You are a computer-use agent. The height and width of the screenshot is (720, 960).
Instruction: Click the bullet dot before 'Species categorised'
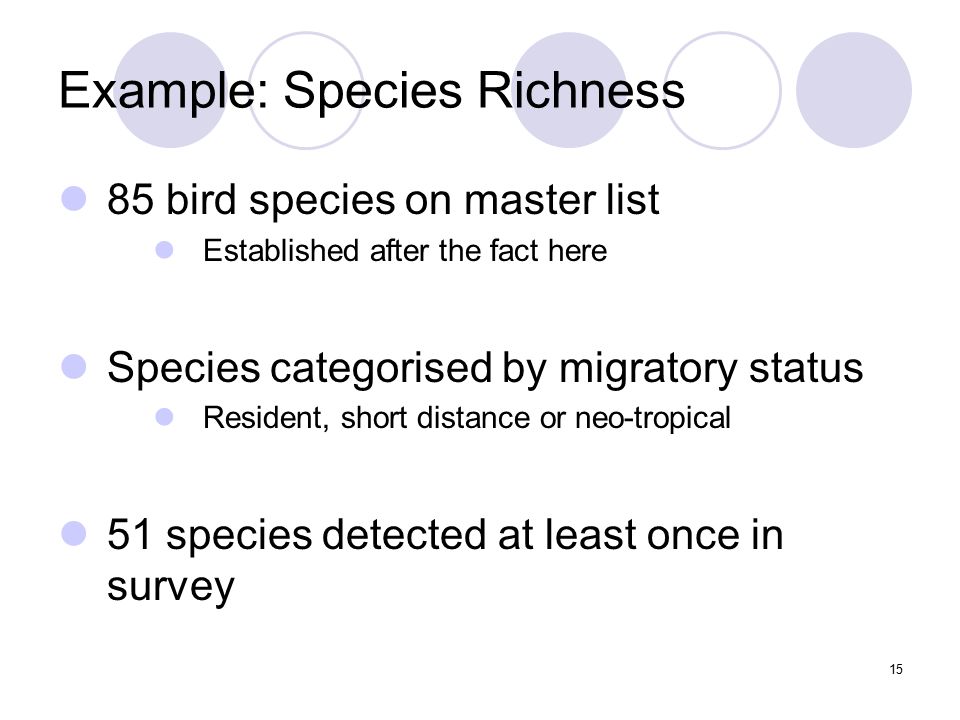click(74, 366)
